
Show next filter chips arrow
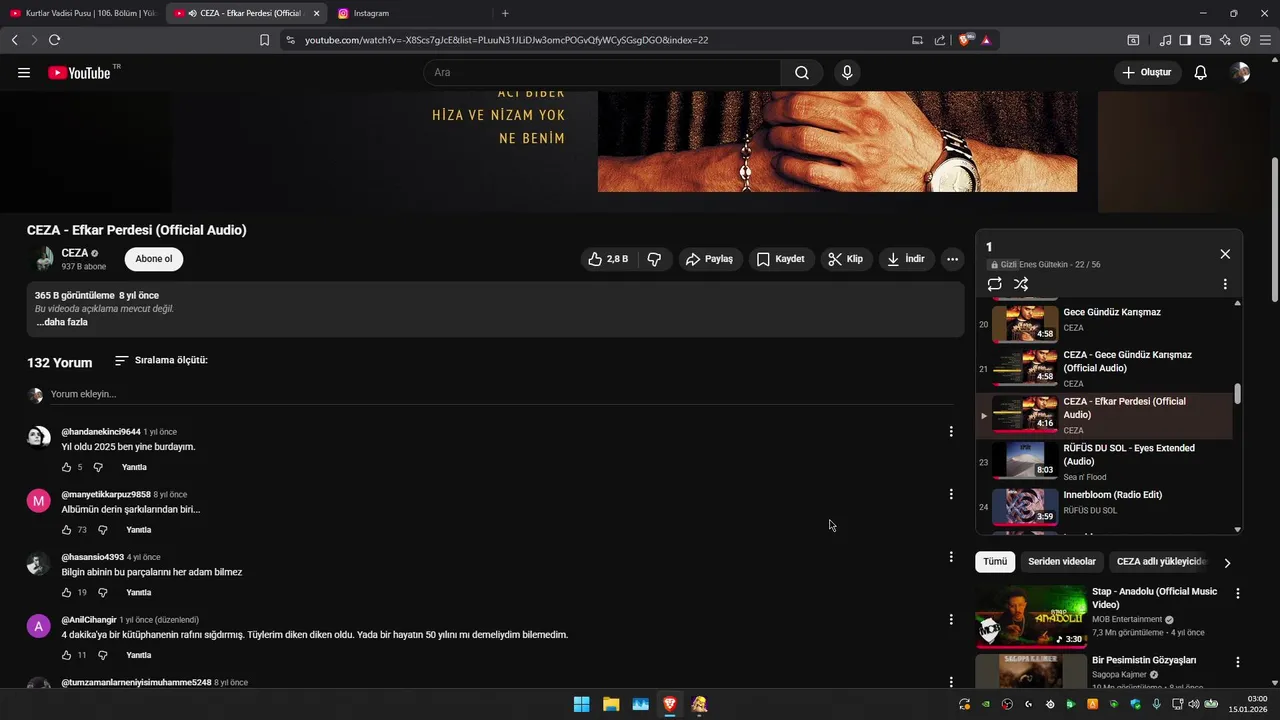pyautogui.click(x=1227, y=563)
